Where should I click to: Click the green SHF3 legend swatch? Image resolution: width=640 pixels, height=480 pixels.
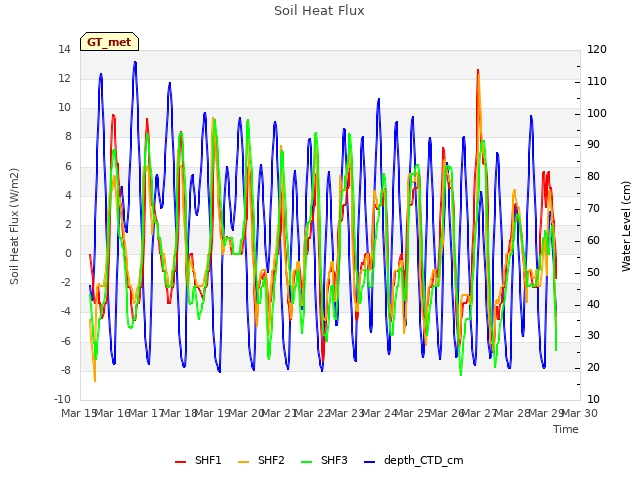(x=307, y=462)
